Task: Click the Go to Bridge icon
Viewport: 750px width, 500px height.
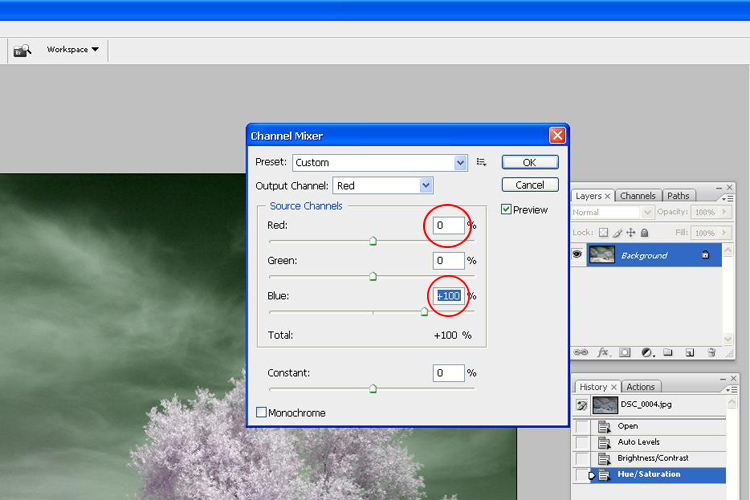Action: pyautogui.click(x=22, y=50)
